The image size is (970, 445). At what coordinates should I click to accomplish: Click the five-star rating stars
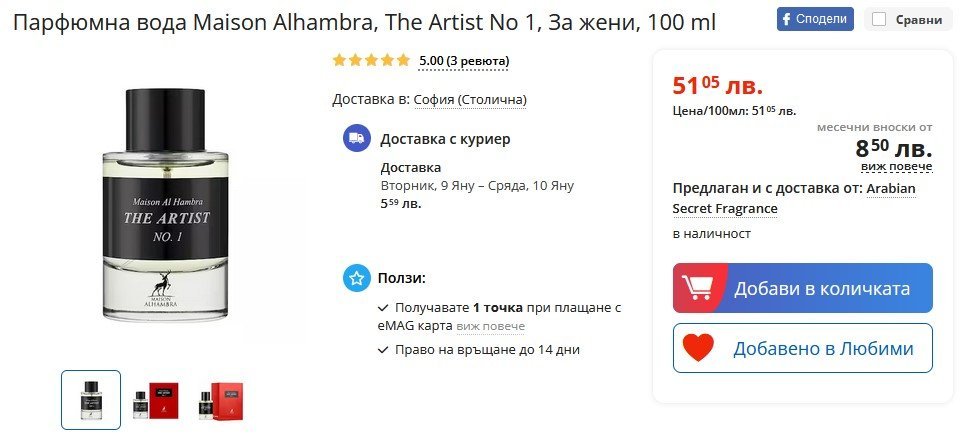pos(371,61)
